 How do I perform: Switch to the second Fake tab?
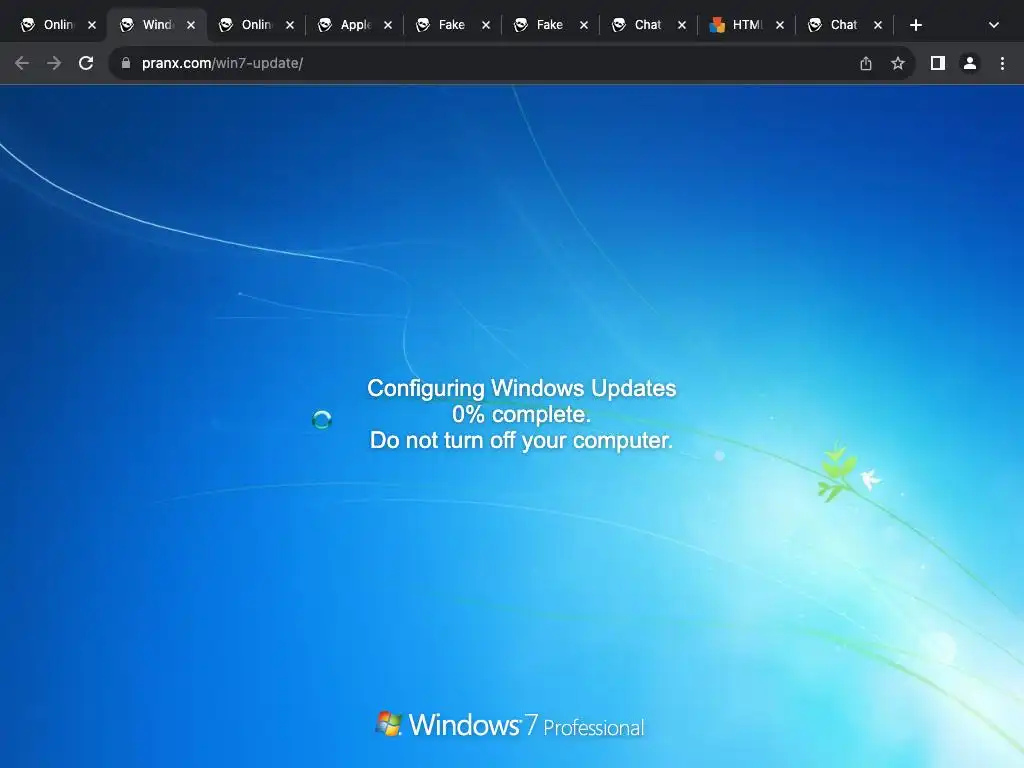click(x=540, y=25)
